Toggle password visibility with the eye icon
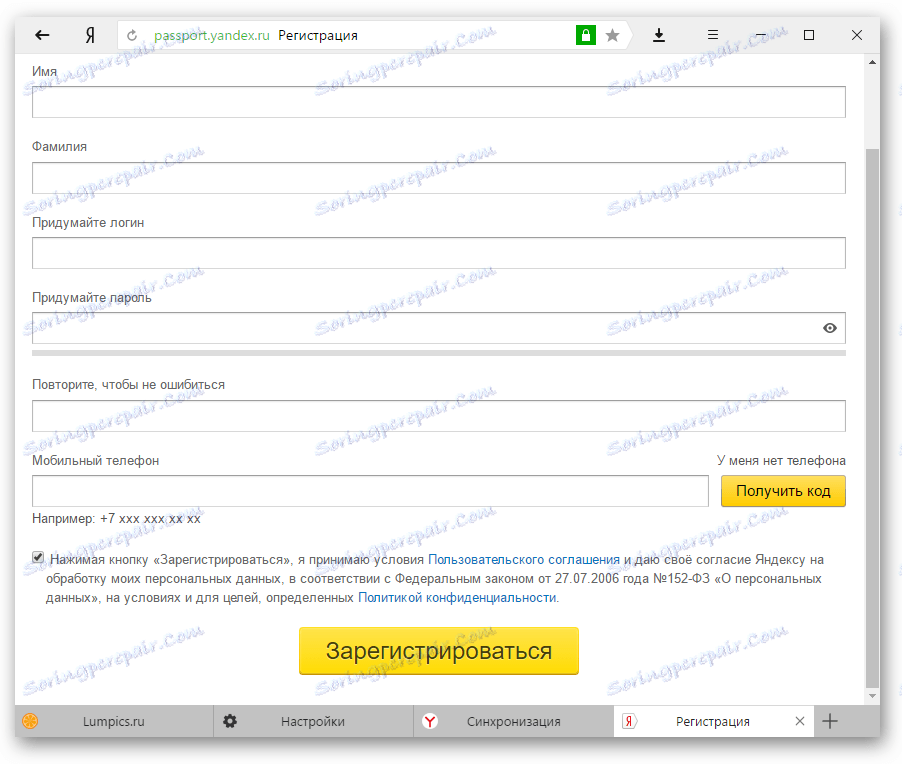The height and width of the screenshot is (764, 902). click(829, 328)
